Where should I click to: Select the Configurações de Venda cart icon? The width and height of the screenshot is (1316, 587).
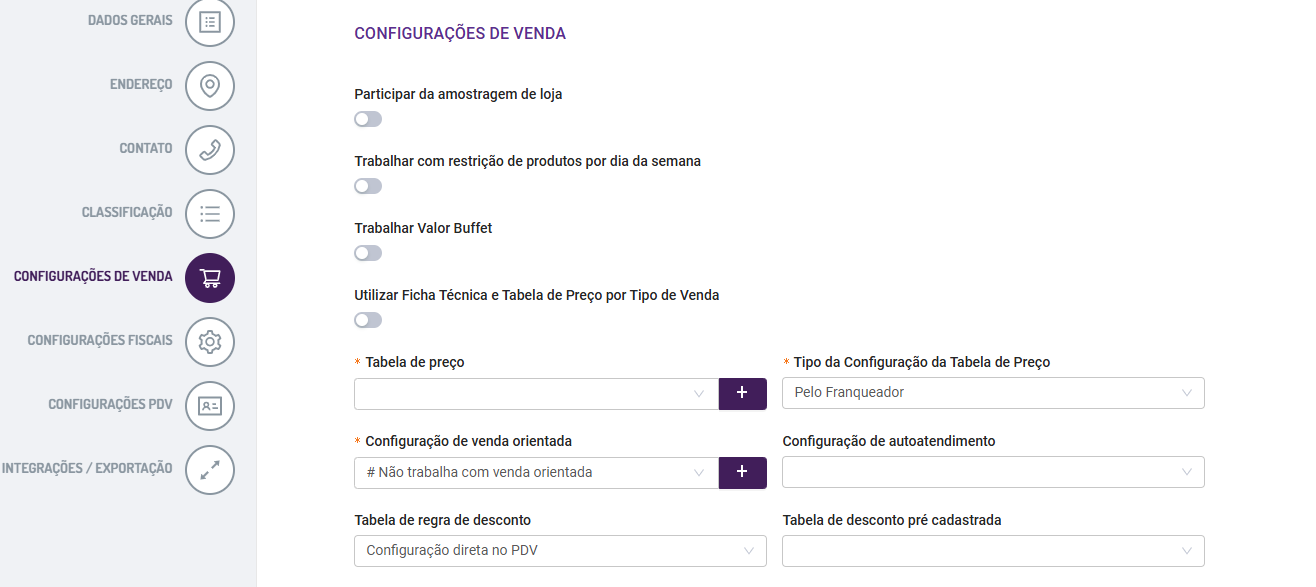click(210, 278)
